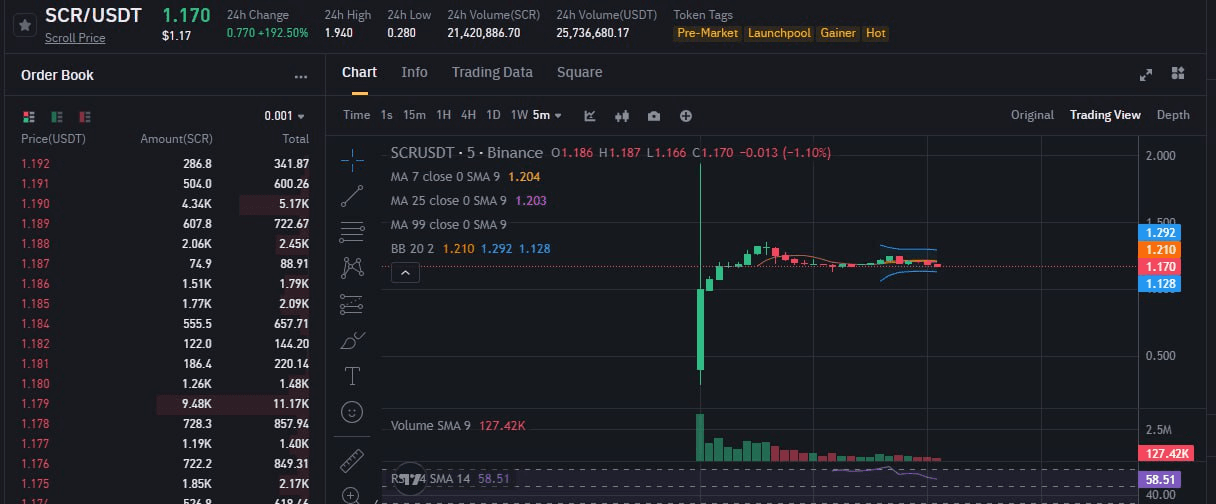This screenshot has height=504, width=1216.
Task: Set chart interval to 1D
Action: tap(494, 115)
